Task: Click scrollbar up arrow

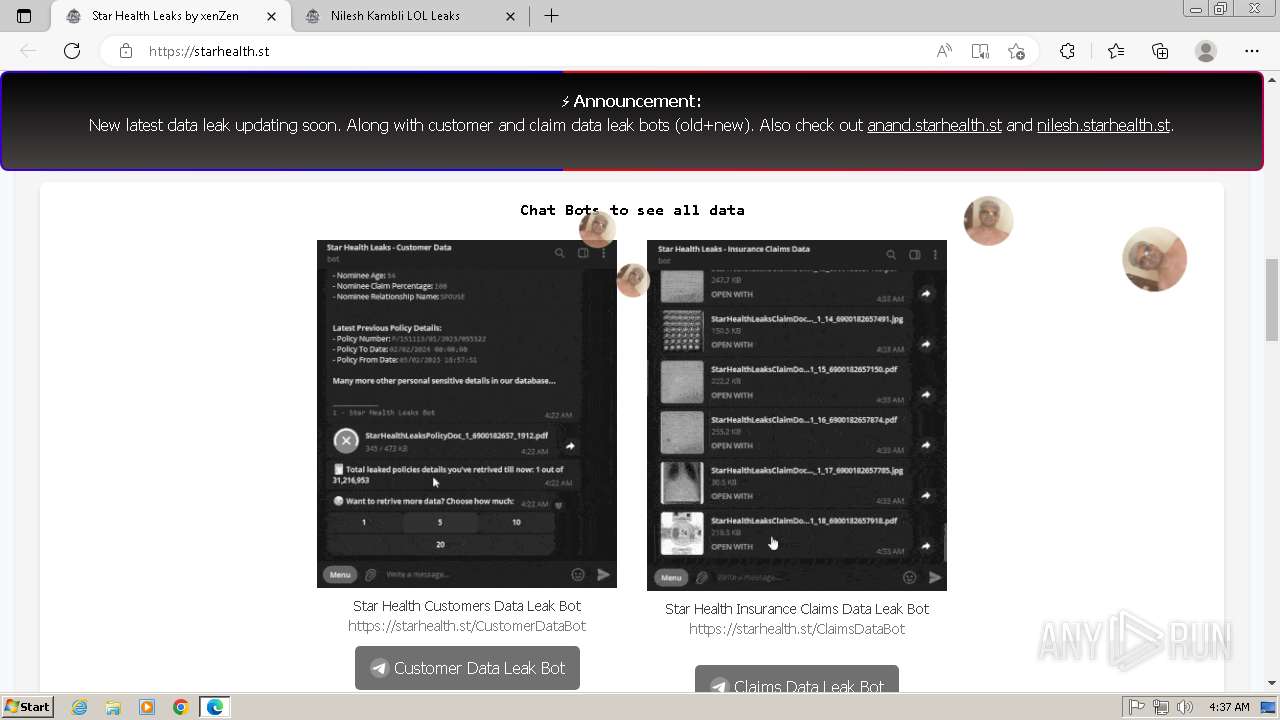Action: [1272, 77]
